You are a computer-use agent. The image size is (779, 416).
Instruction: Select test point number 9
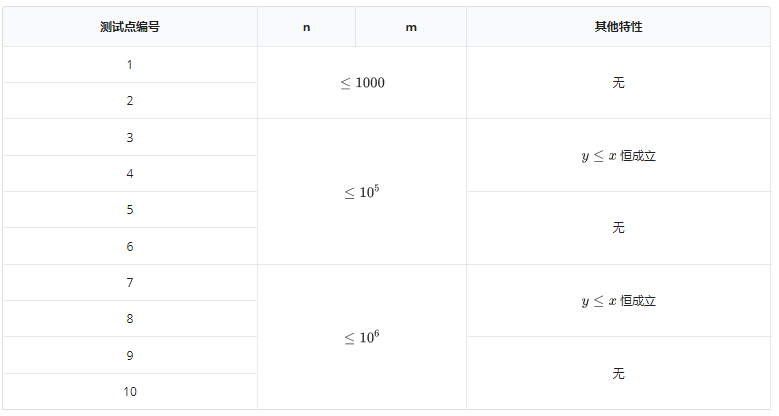pyautogui.click(x=130, y=356)
